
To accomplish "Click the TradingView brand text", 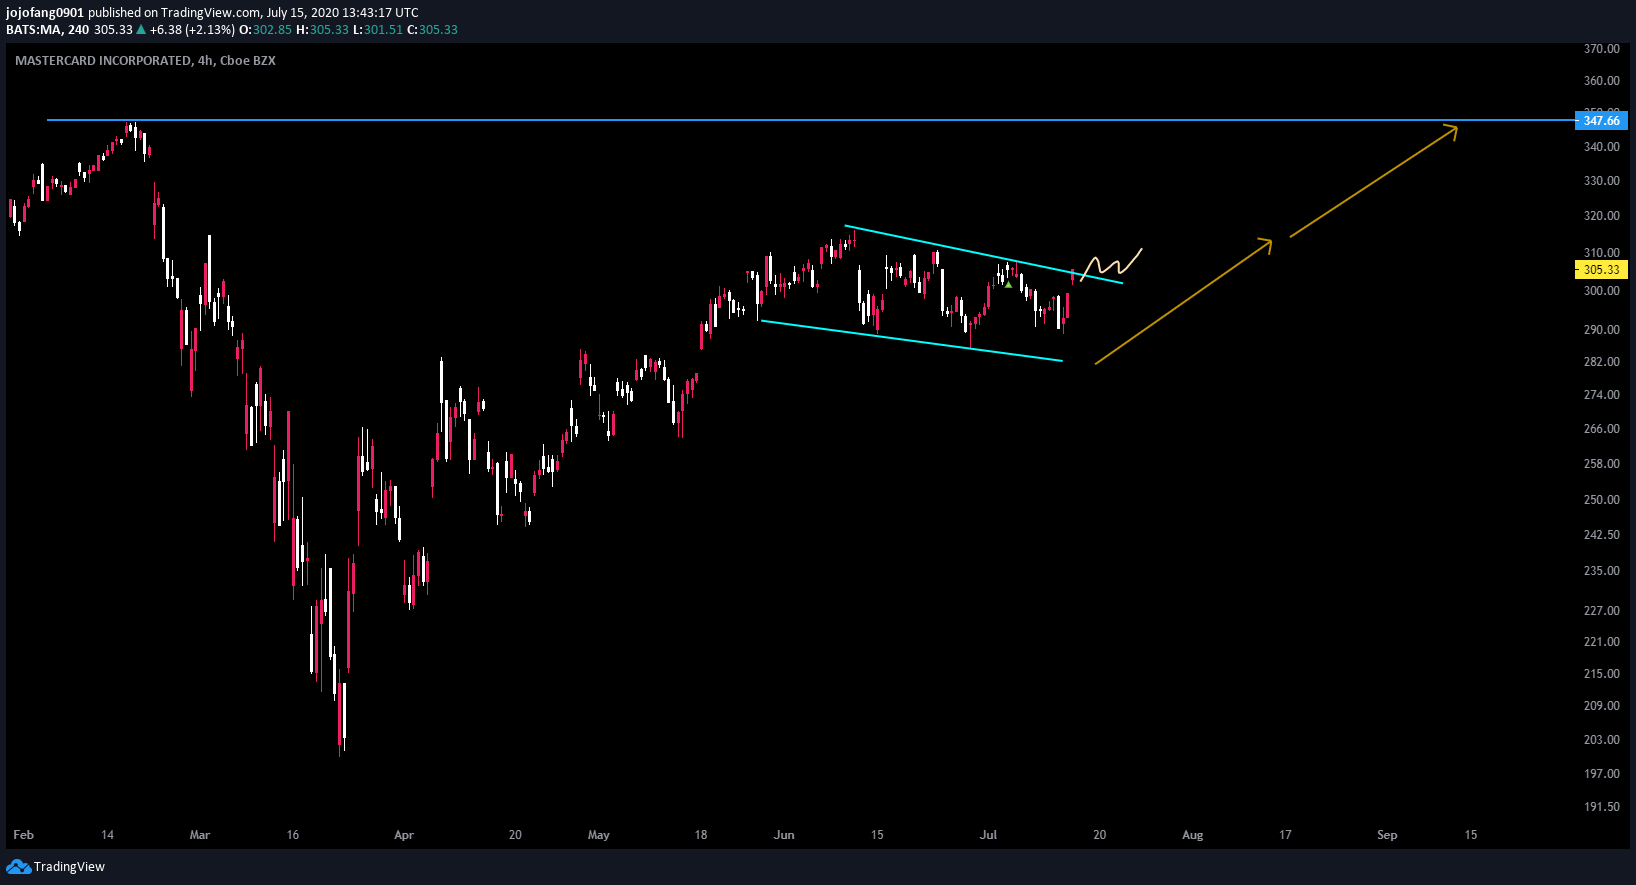I will [69, 866].
